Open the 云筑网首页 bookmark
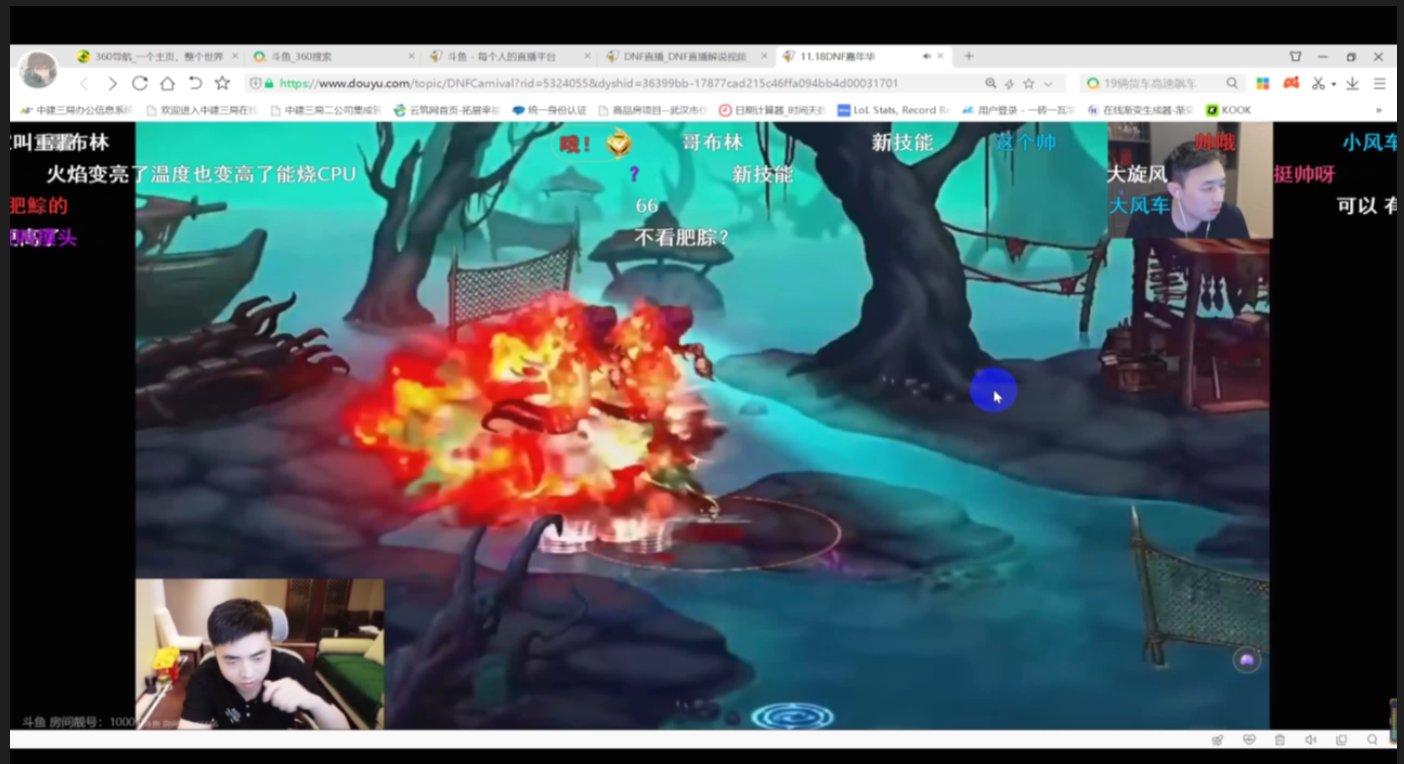Image resolution: width=1404 pixels, height=764 pixels. (446, 110)
